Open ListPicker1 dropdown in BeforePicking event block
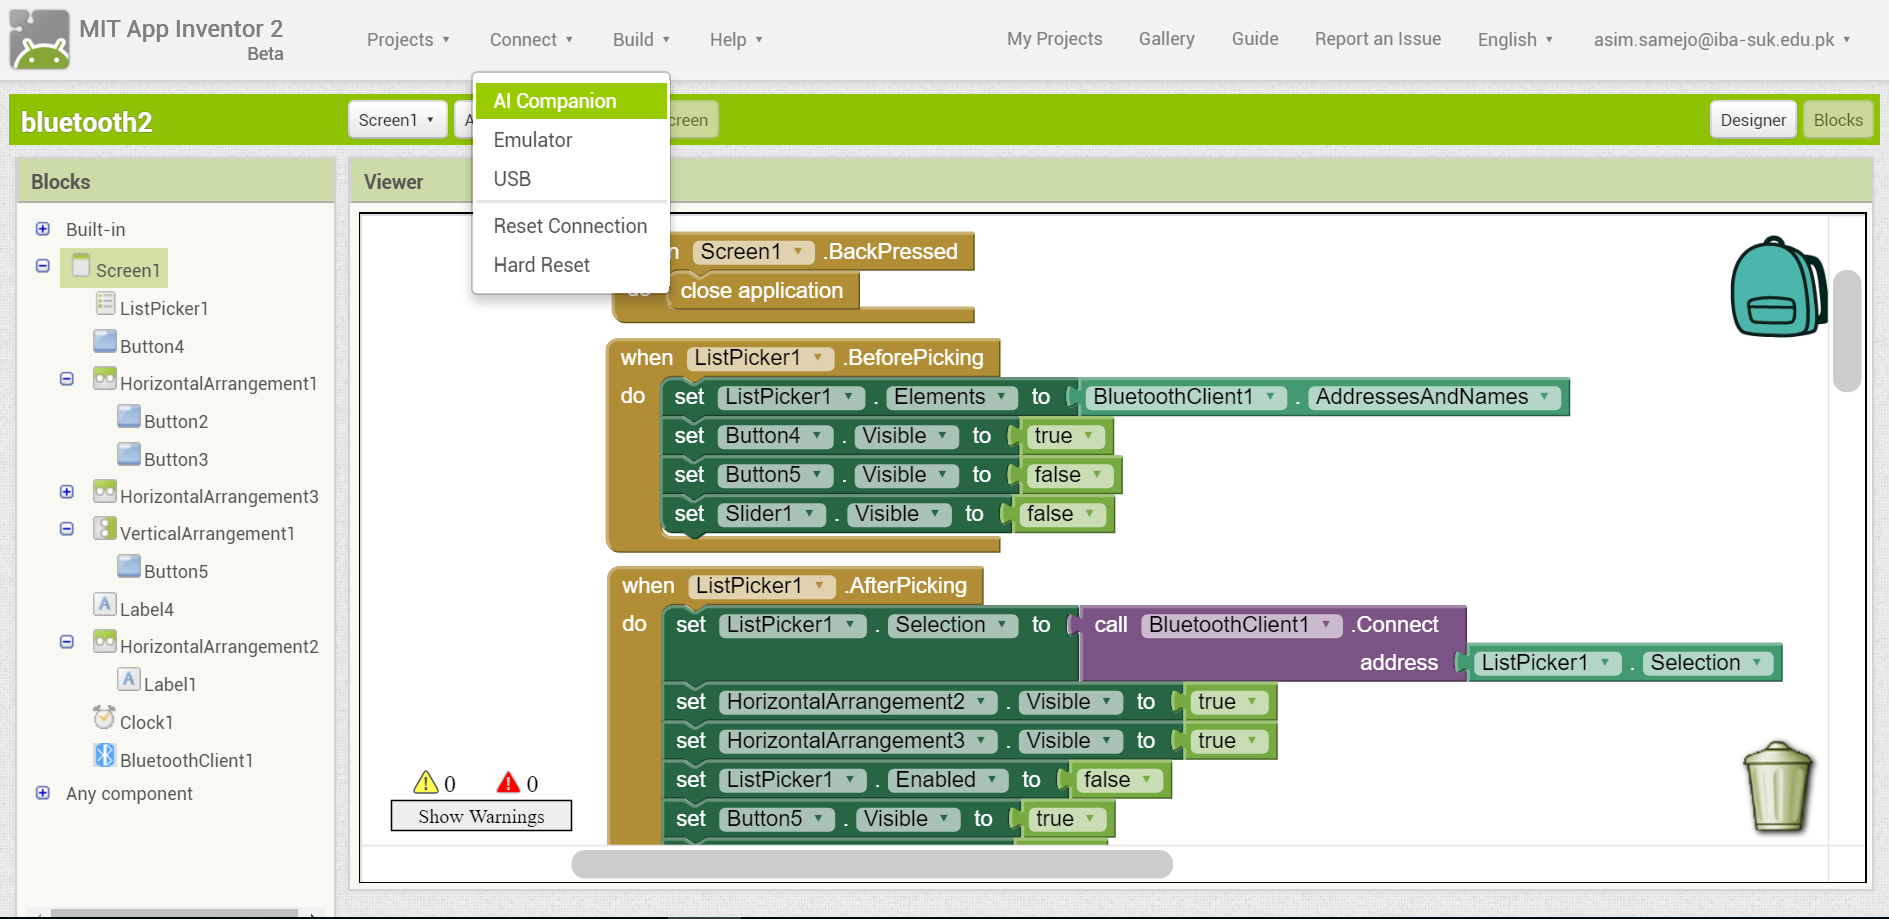The height and width of the screenshot is (919, 1889). (760, 358)
